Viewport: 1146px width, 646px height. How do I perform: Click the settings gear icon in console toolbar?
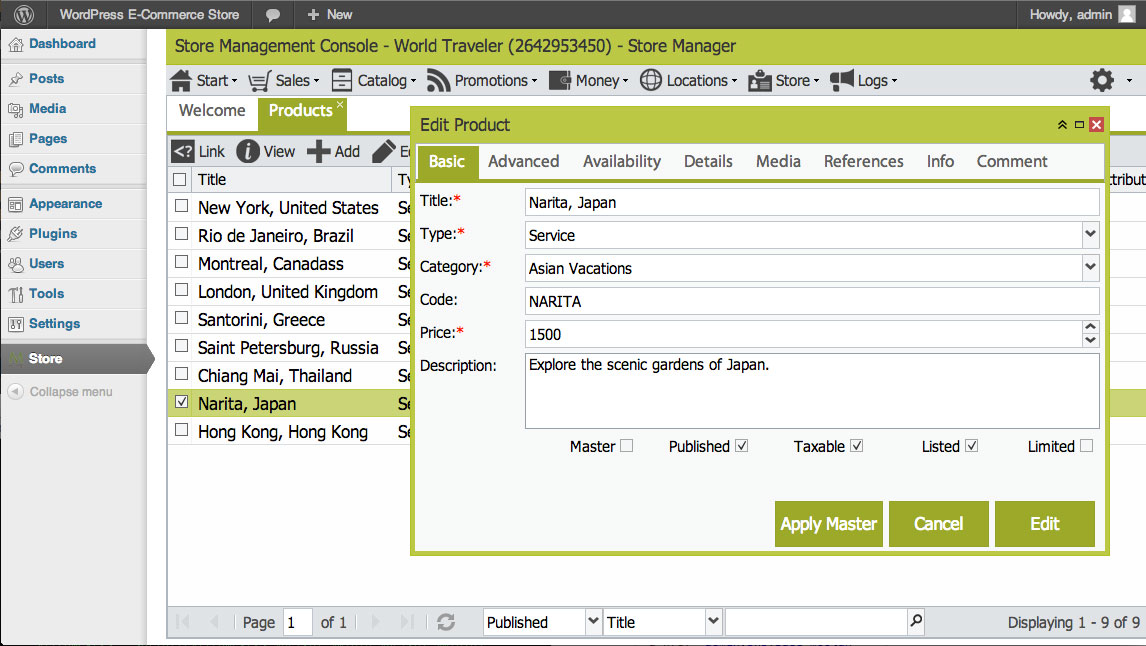pos(1101,80)
